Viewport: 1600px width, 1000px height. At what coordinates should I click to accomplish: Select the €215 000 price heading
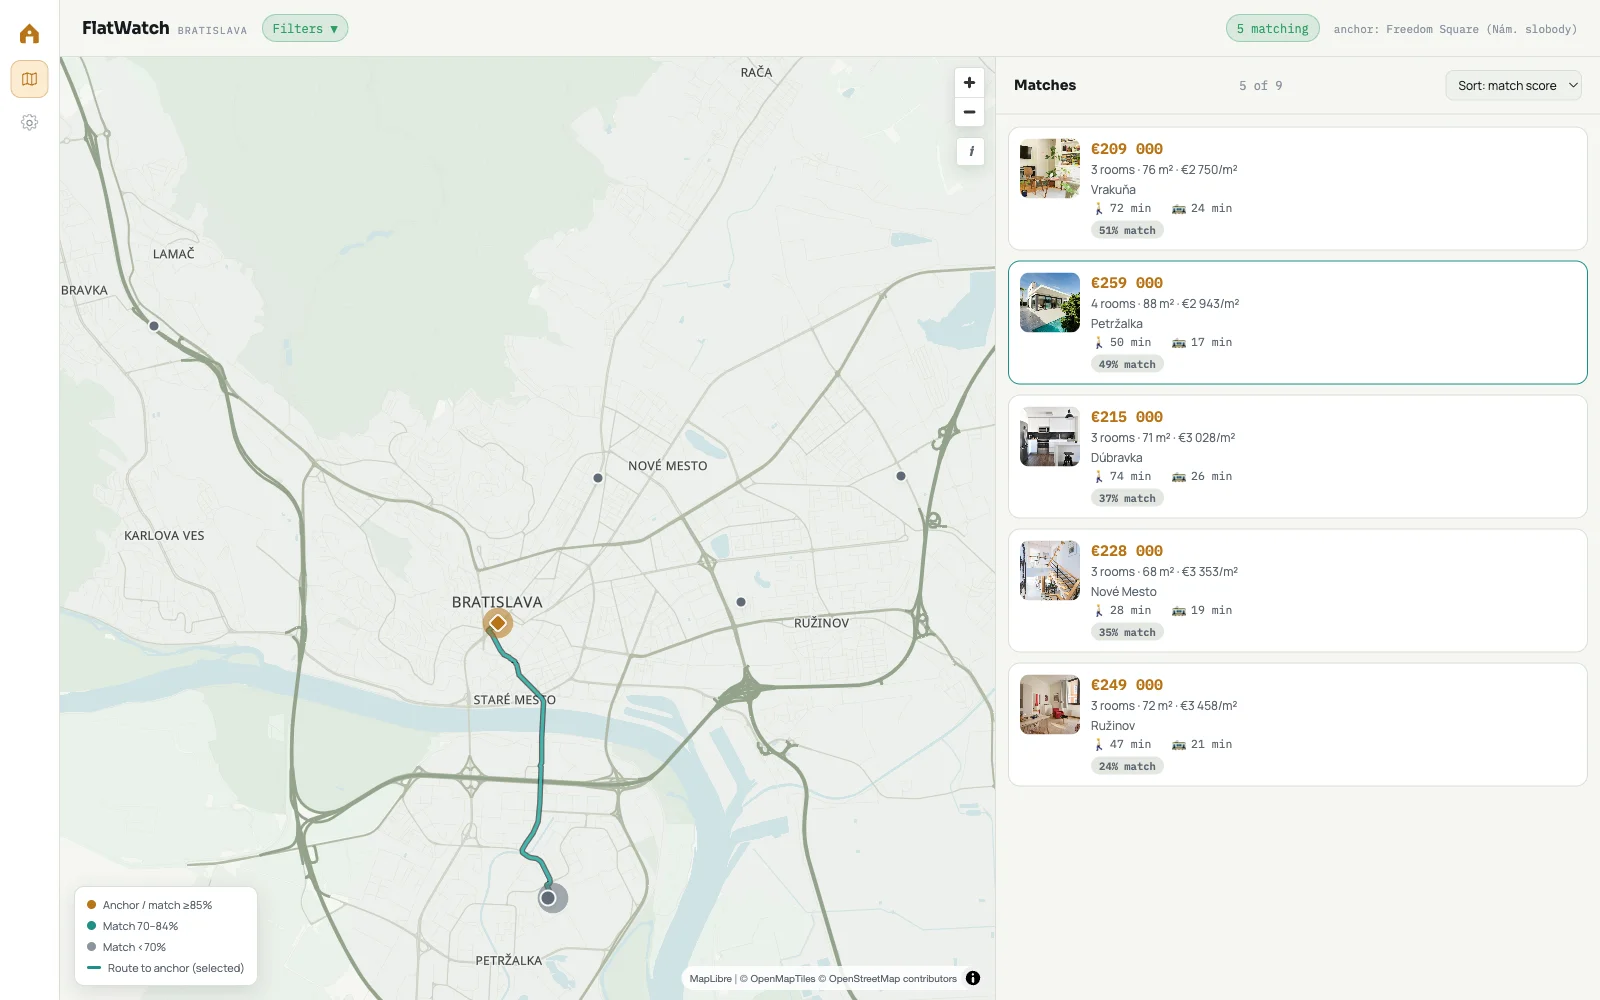click(1127, 417)
